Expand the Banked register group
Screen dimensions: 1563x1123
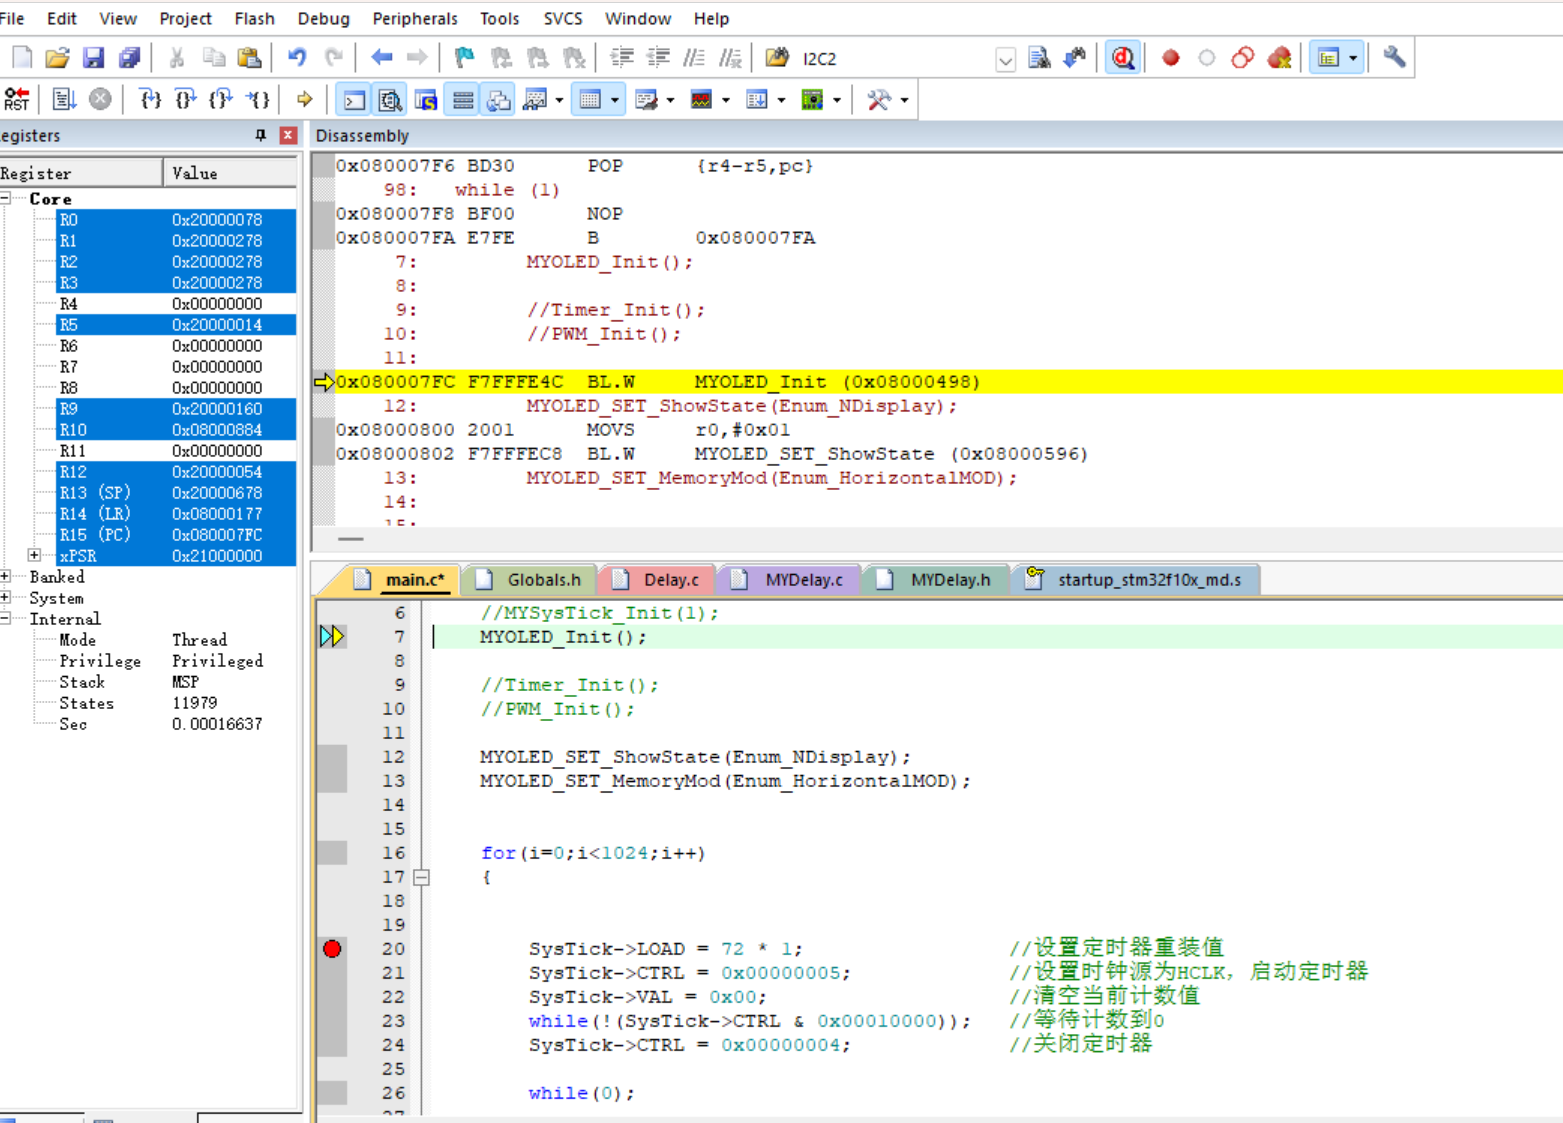pyautogui.click(x=6, y=577)
